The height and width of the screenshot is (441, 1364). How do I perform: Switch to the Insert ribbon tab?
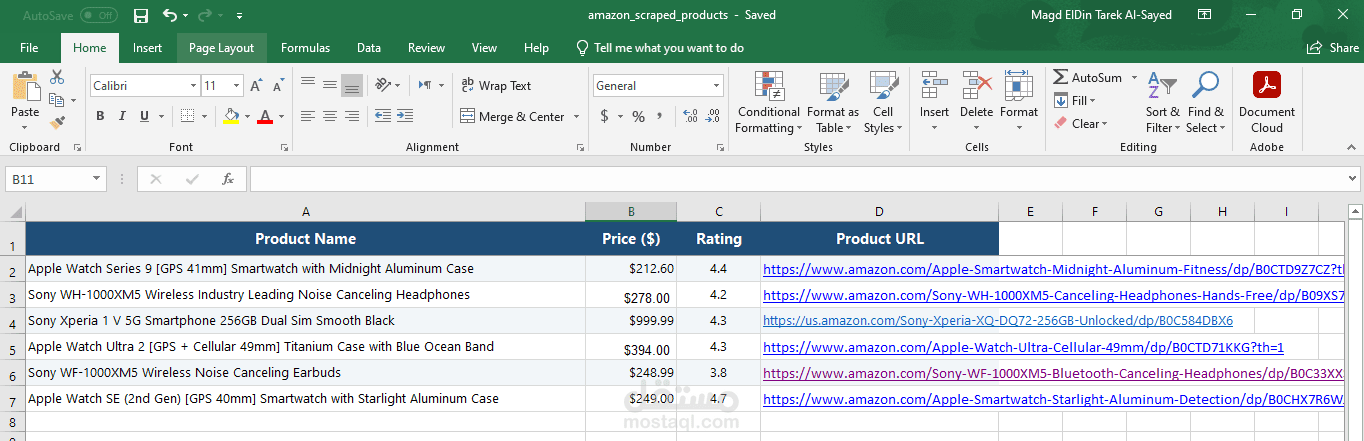tap(147, 48)
